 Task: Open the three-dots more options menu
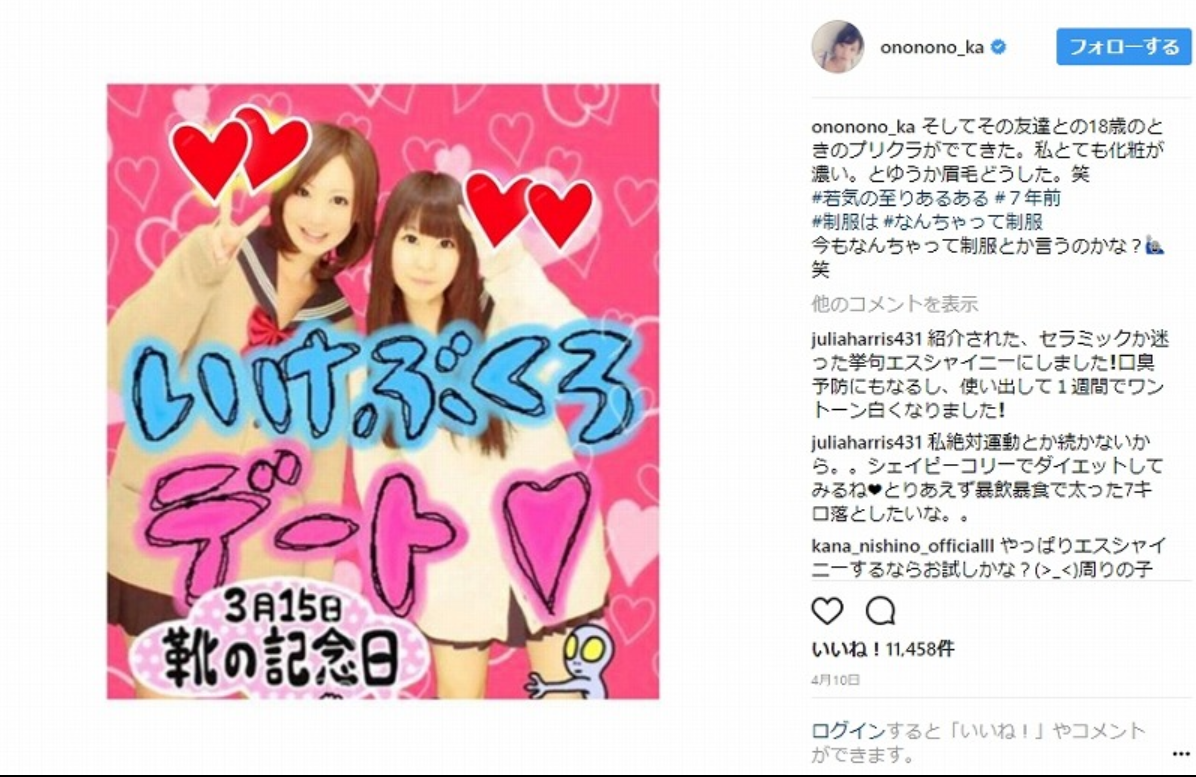point(1180,753)
